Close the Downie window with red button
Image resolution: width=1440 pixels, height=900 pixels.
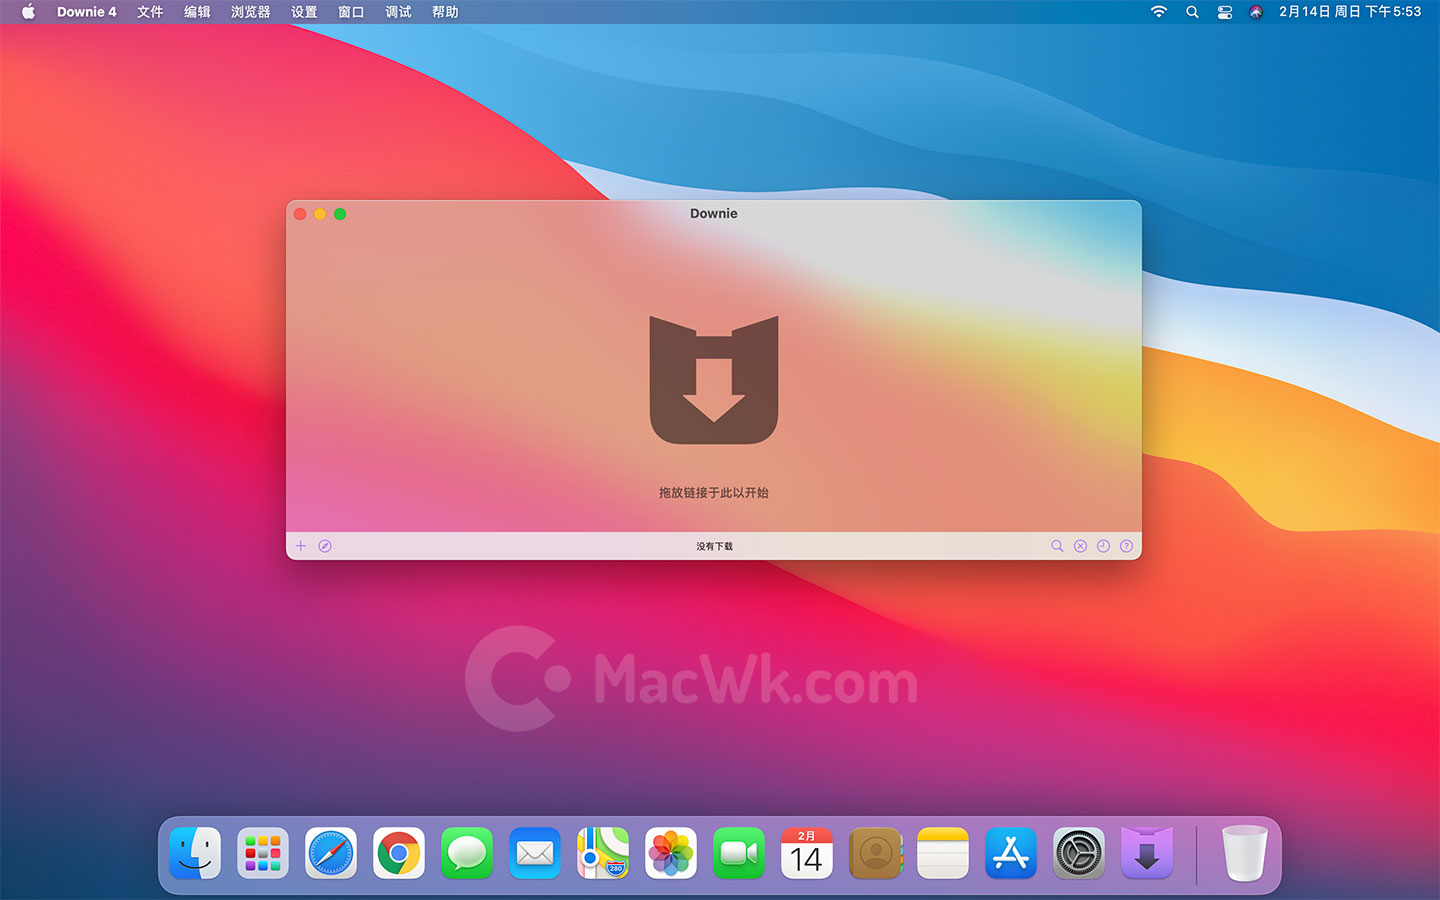(x=300, y=214)
